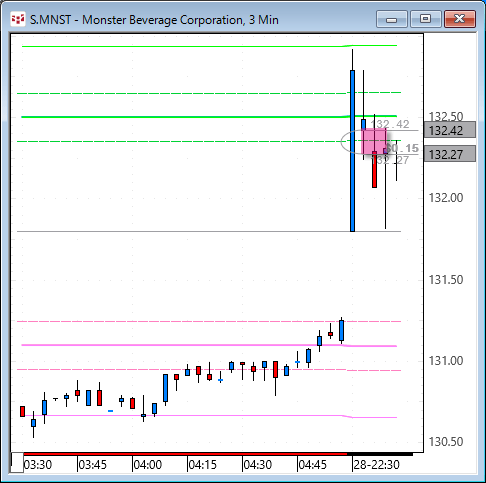Click the 132.50 price axis label
This screenshot has height=483, width=486.
click(x=446, y=116)
